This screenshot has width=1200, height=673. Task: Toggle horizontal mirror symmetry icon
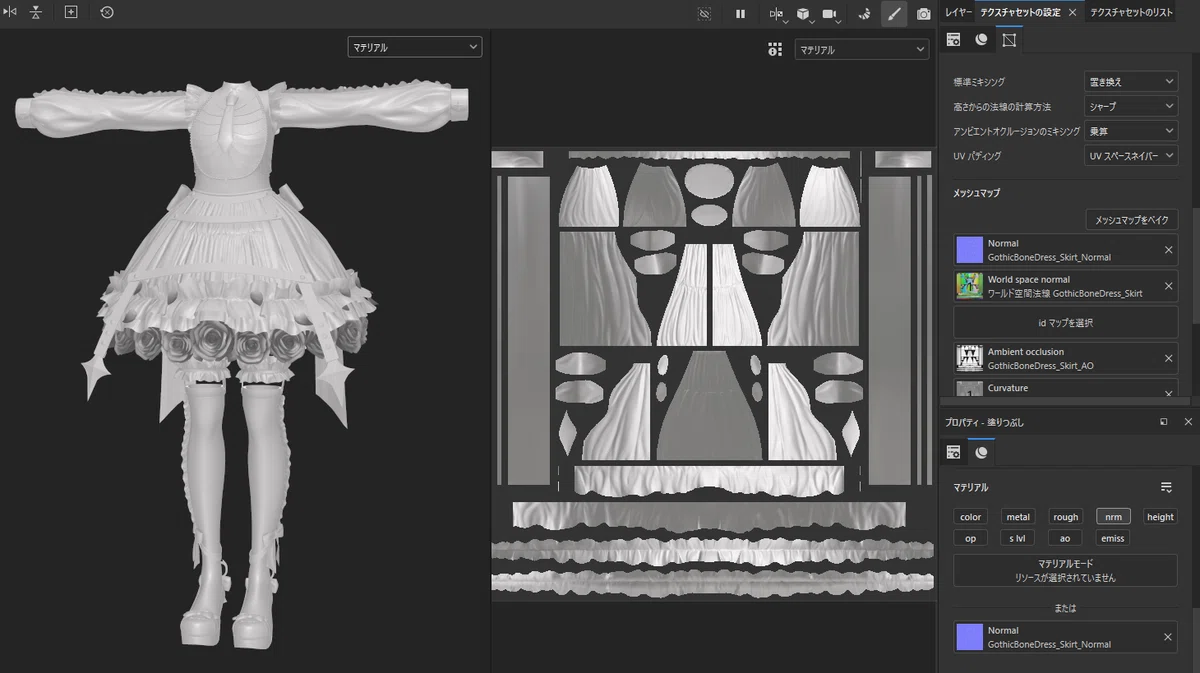[x=10, y=12]
